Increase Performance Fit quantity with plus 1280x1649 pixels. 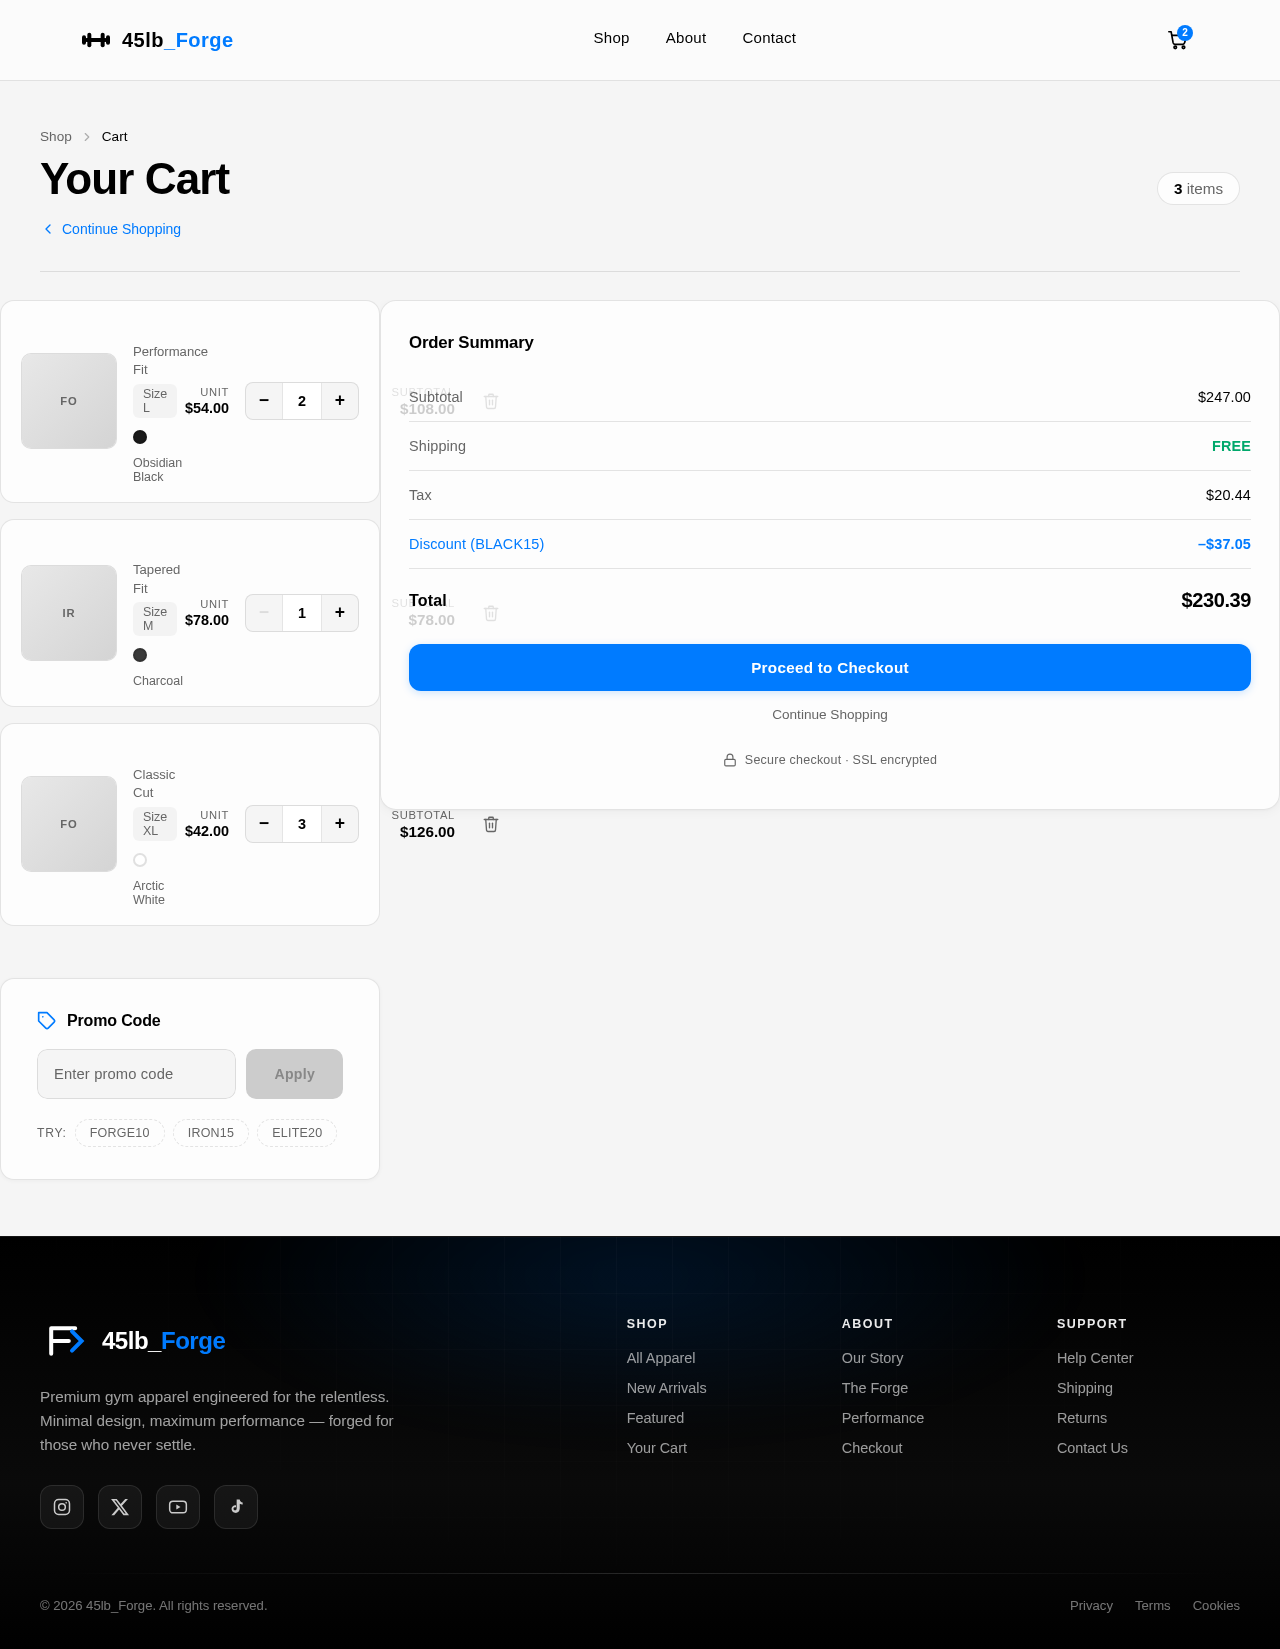tap(340, 401)
